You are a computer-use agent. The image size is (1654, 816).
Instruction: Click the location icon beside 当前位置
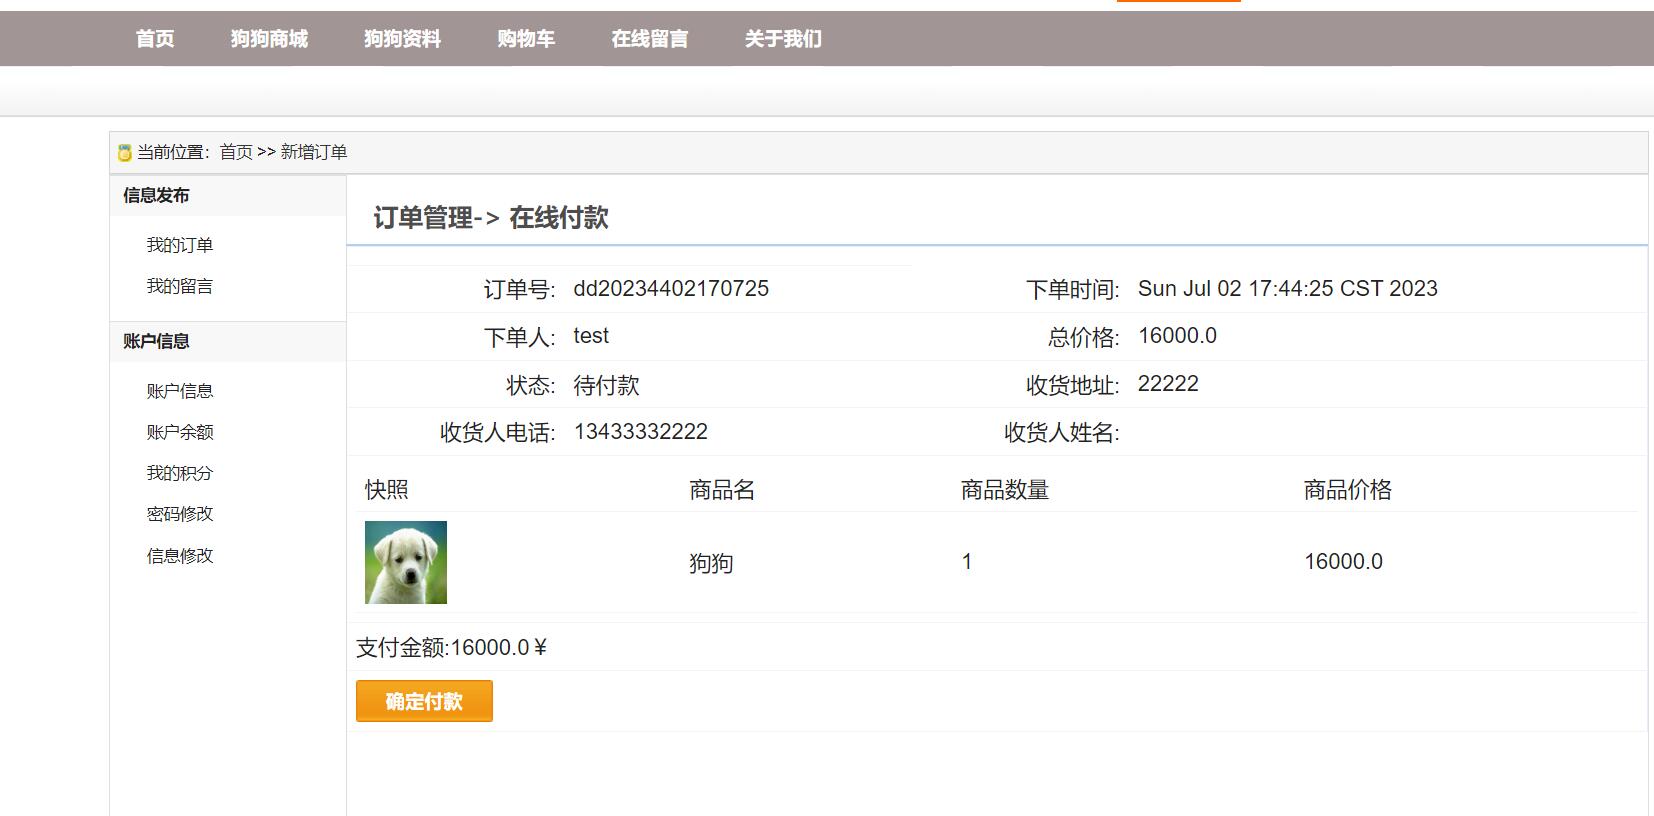point(124,153)
